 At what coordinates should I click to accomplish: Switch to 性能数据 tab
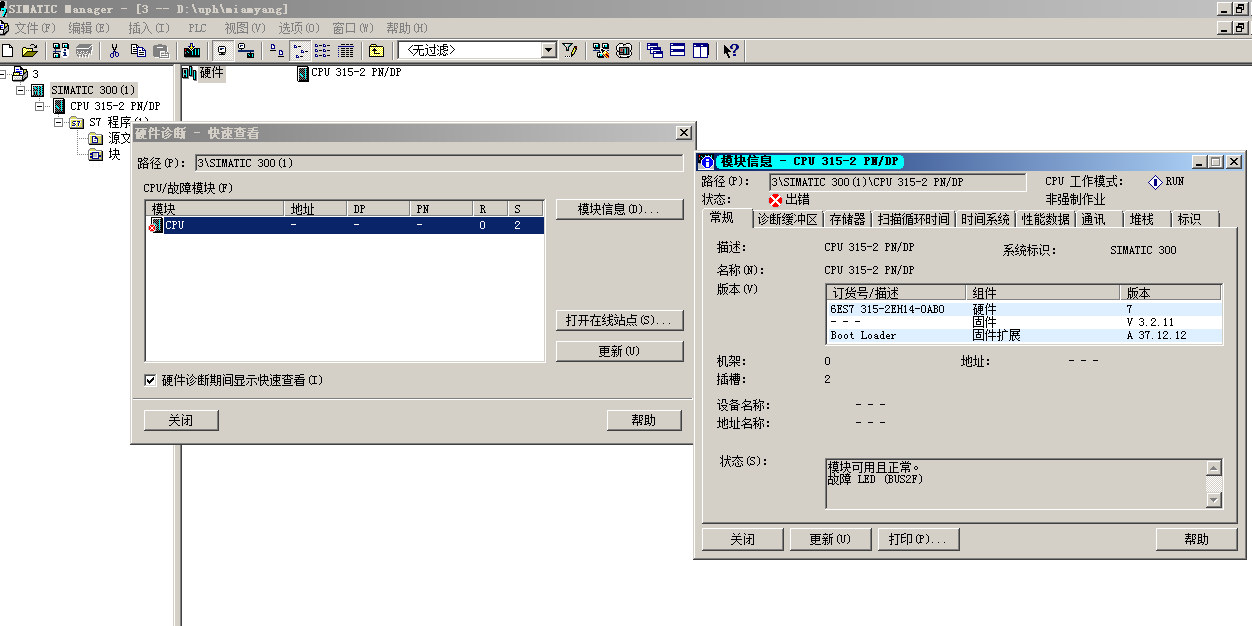(1045, 219)
